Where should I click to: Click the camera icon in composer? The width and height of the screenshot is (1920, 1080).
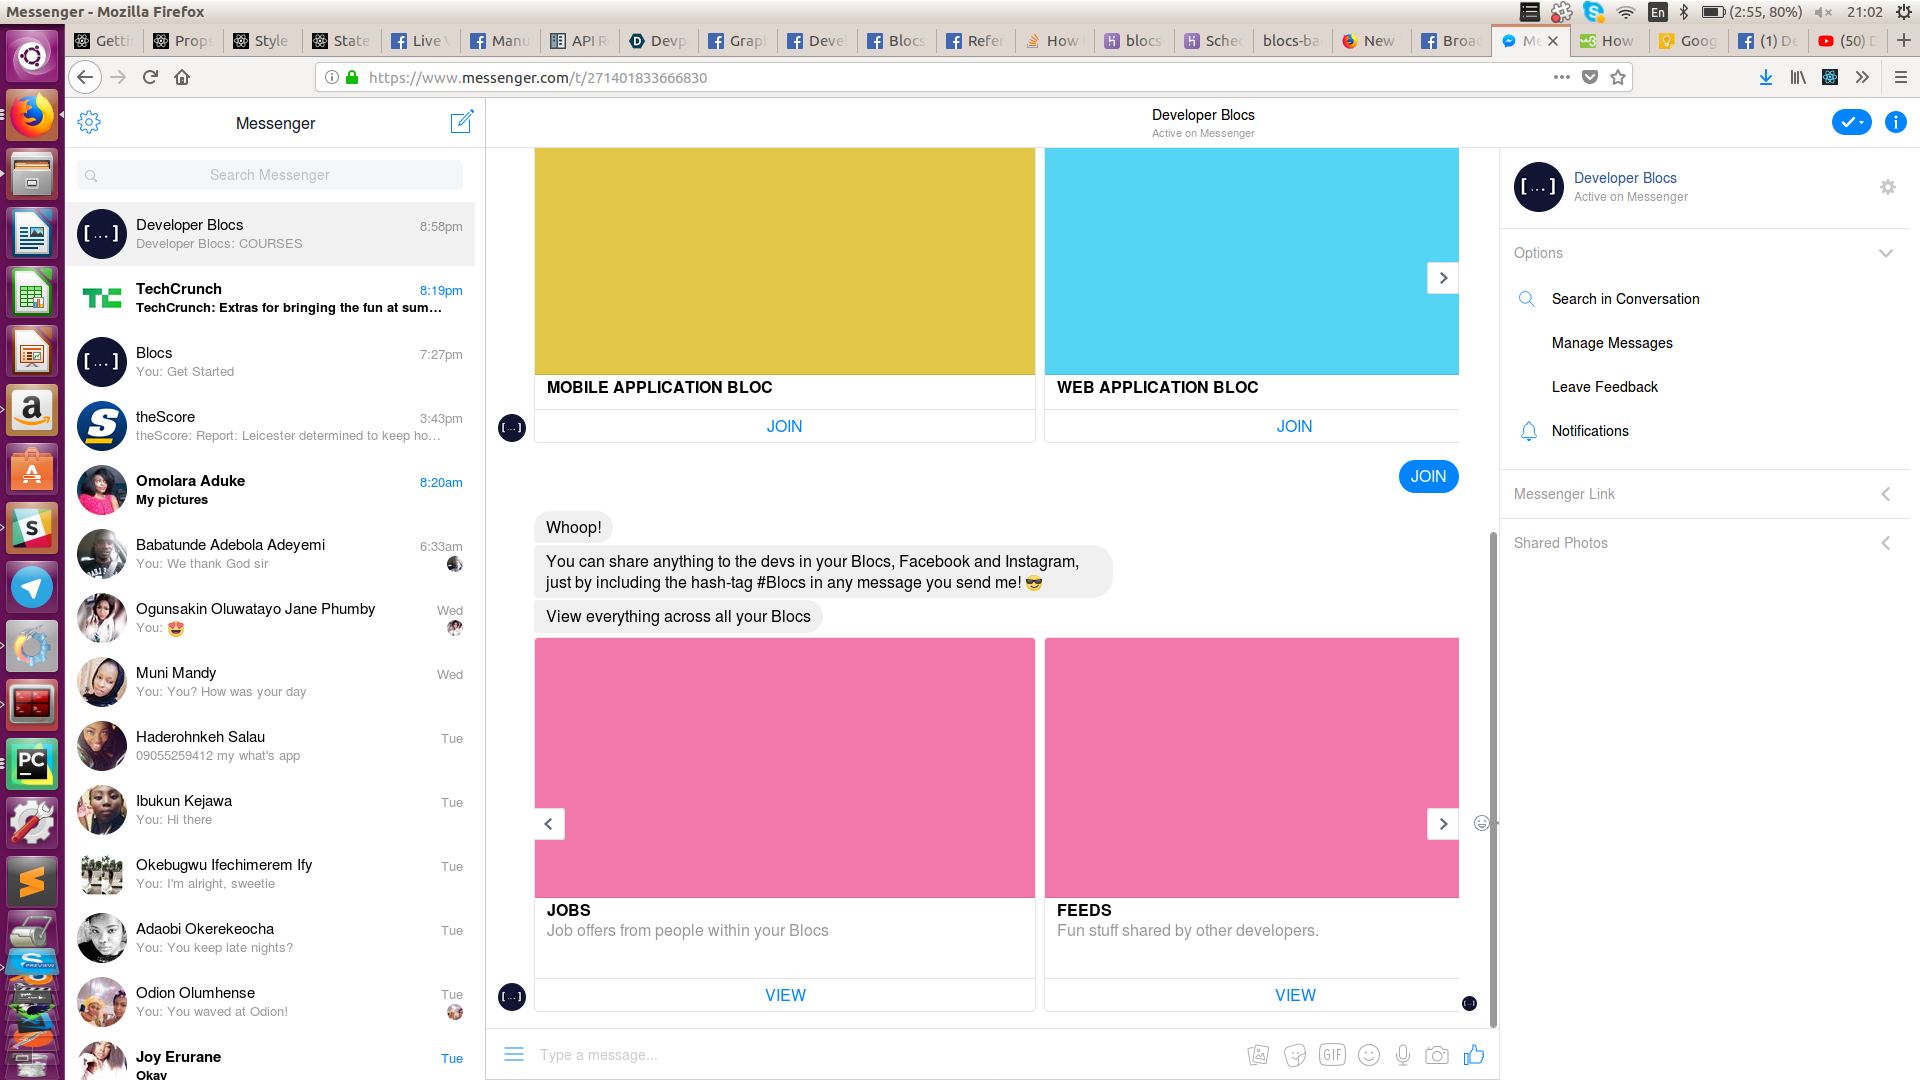pos(1437,1055)
